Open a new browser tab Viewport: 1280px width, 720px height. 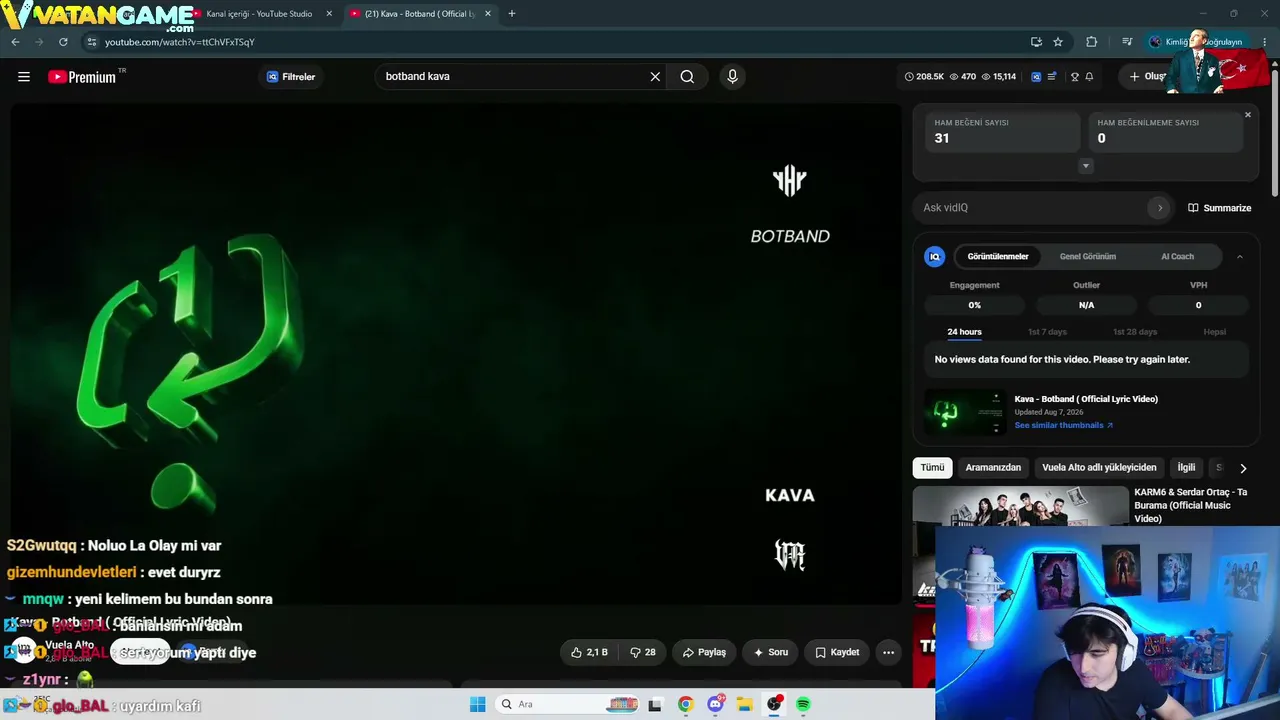click(512, 14)
